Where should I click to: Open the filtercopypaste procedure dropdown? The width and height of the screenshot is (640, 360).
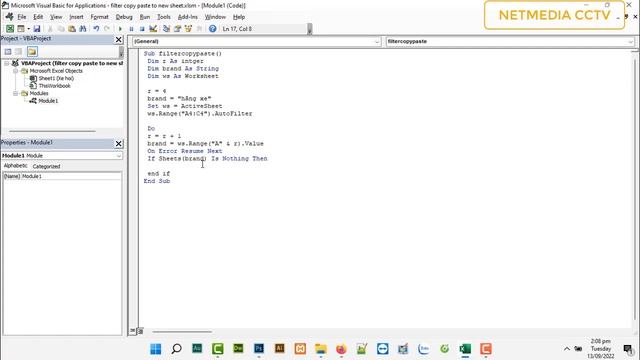click(x=631, y=42)
